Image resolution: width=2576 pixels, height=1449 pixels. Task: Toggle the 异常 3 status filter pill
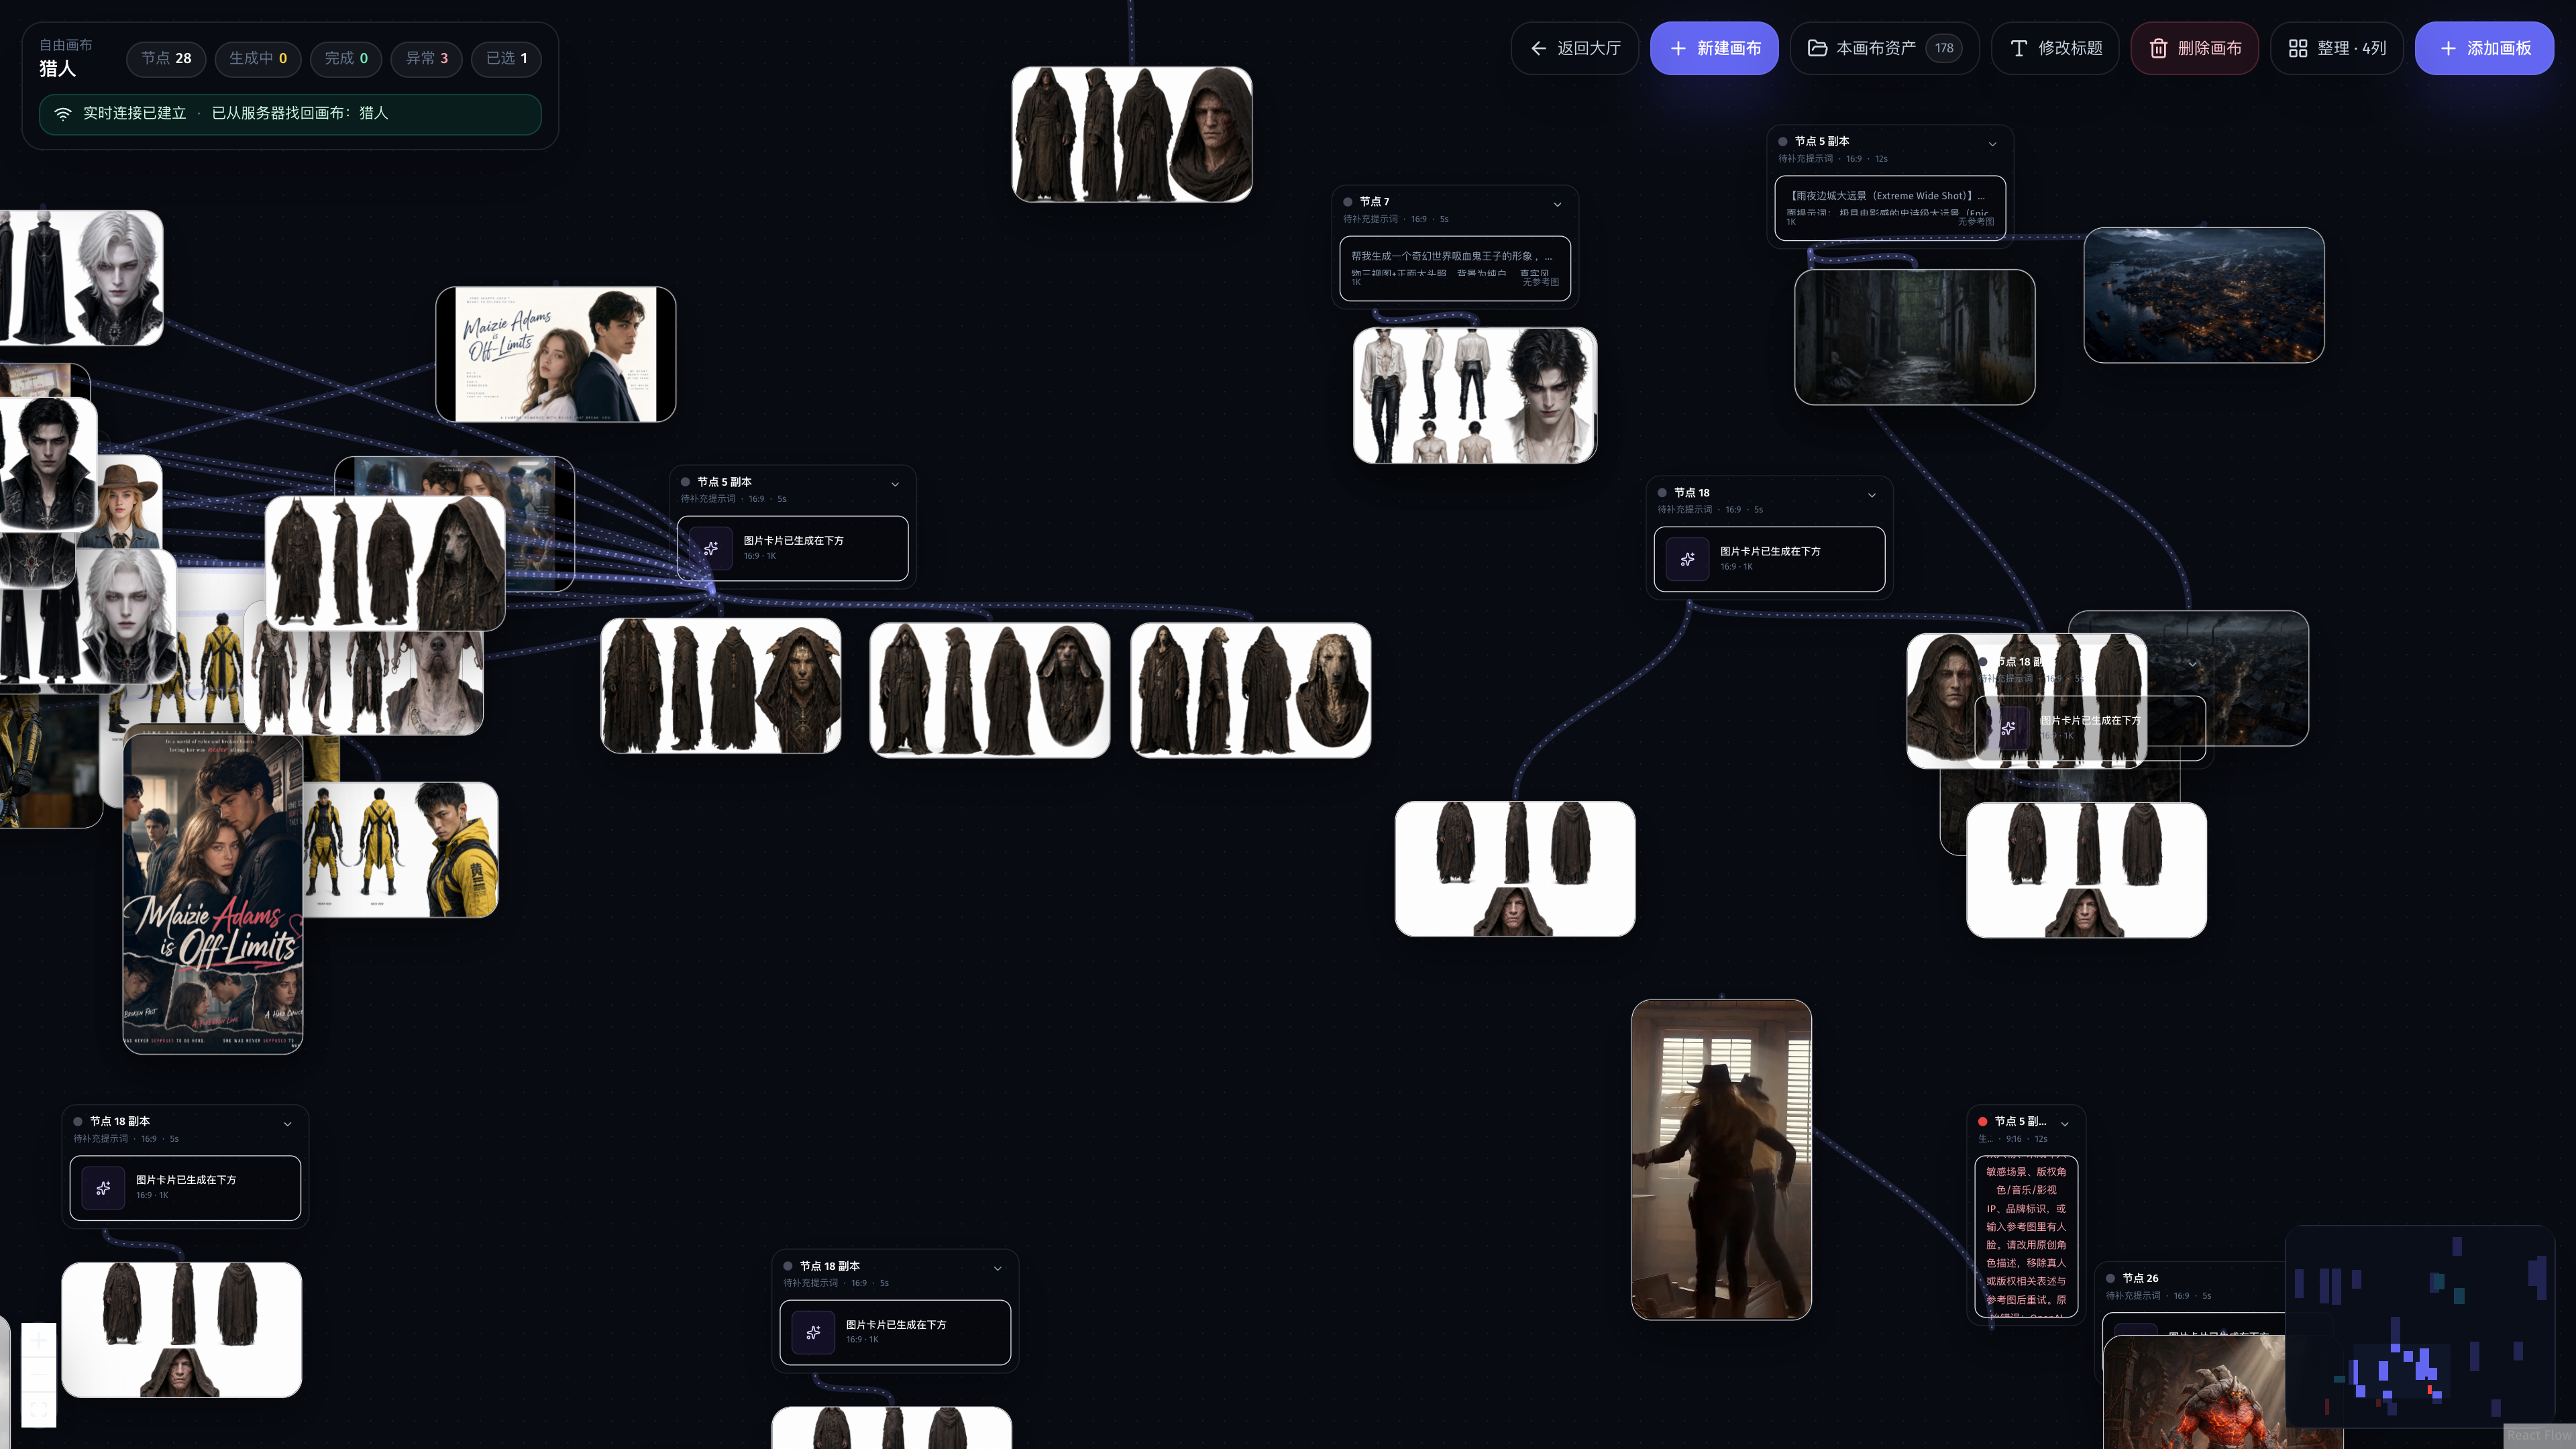point(427,58)
